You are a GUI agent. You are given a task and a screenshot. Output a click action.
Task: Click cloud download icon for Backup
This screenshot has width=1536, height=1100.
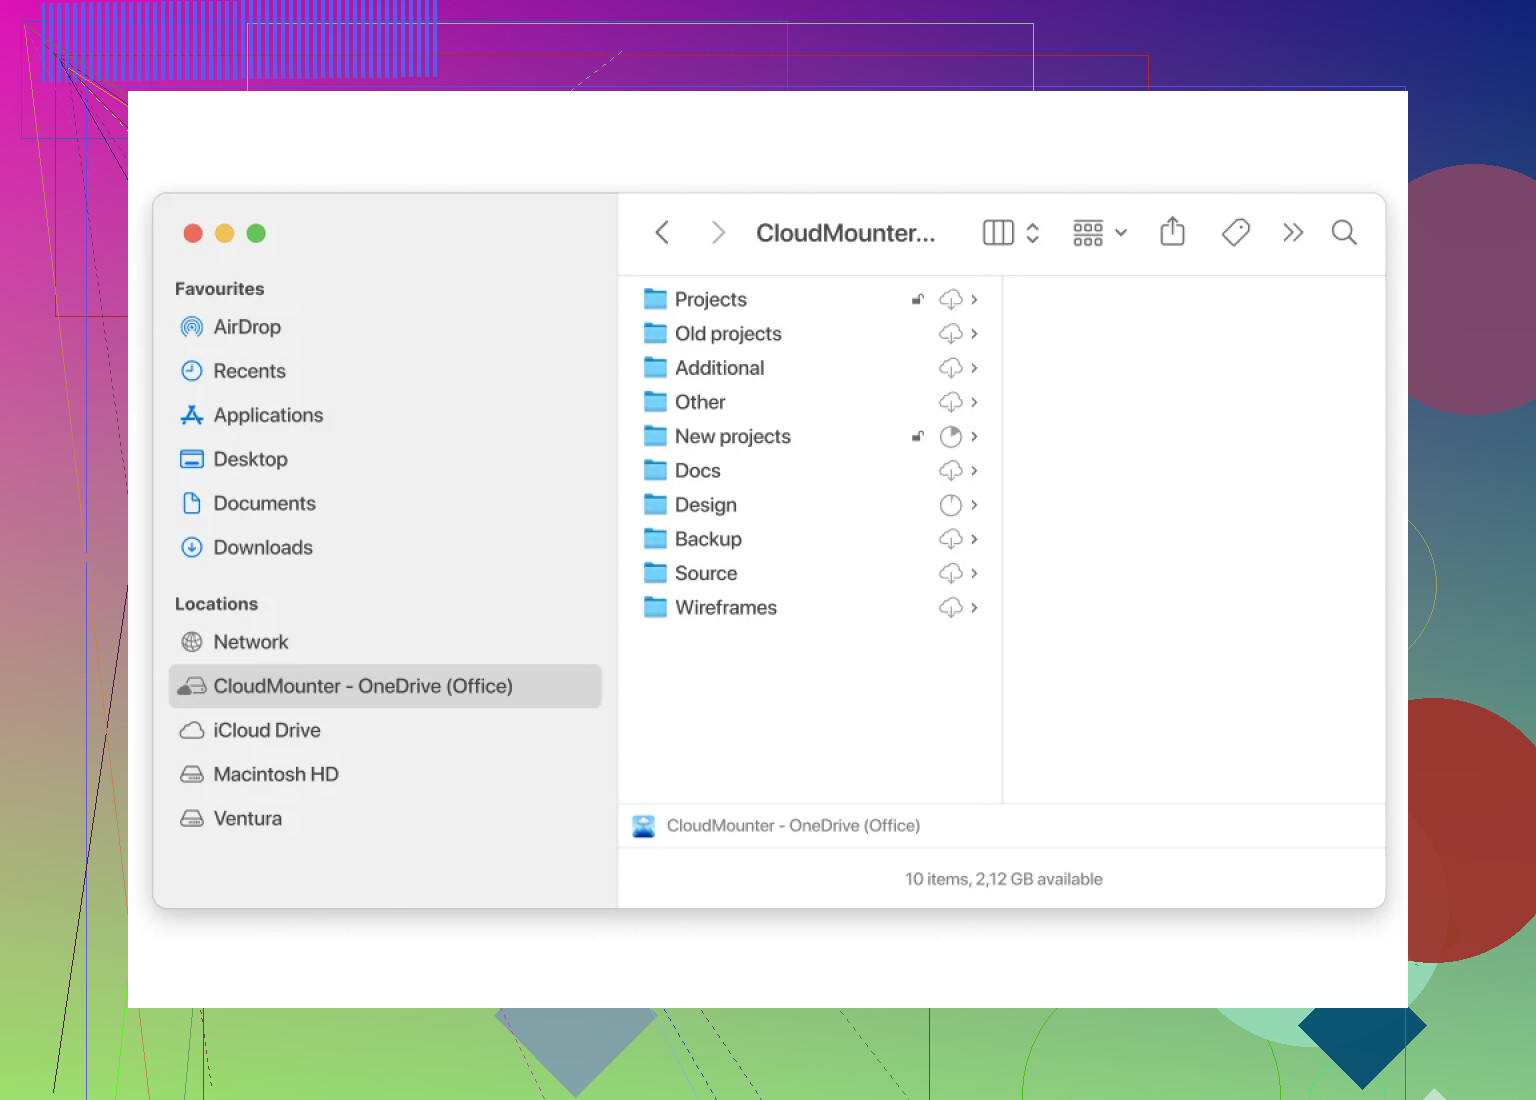(951, 539)
